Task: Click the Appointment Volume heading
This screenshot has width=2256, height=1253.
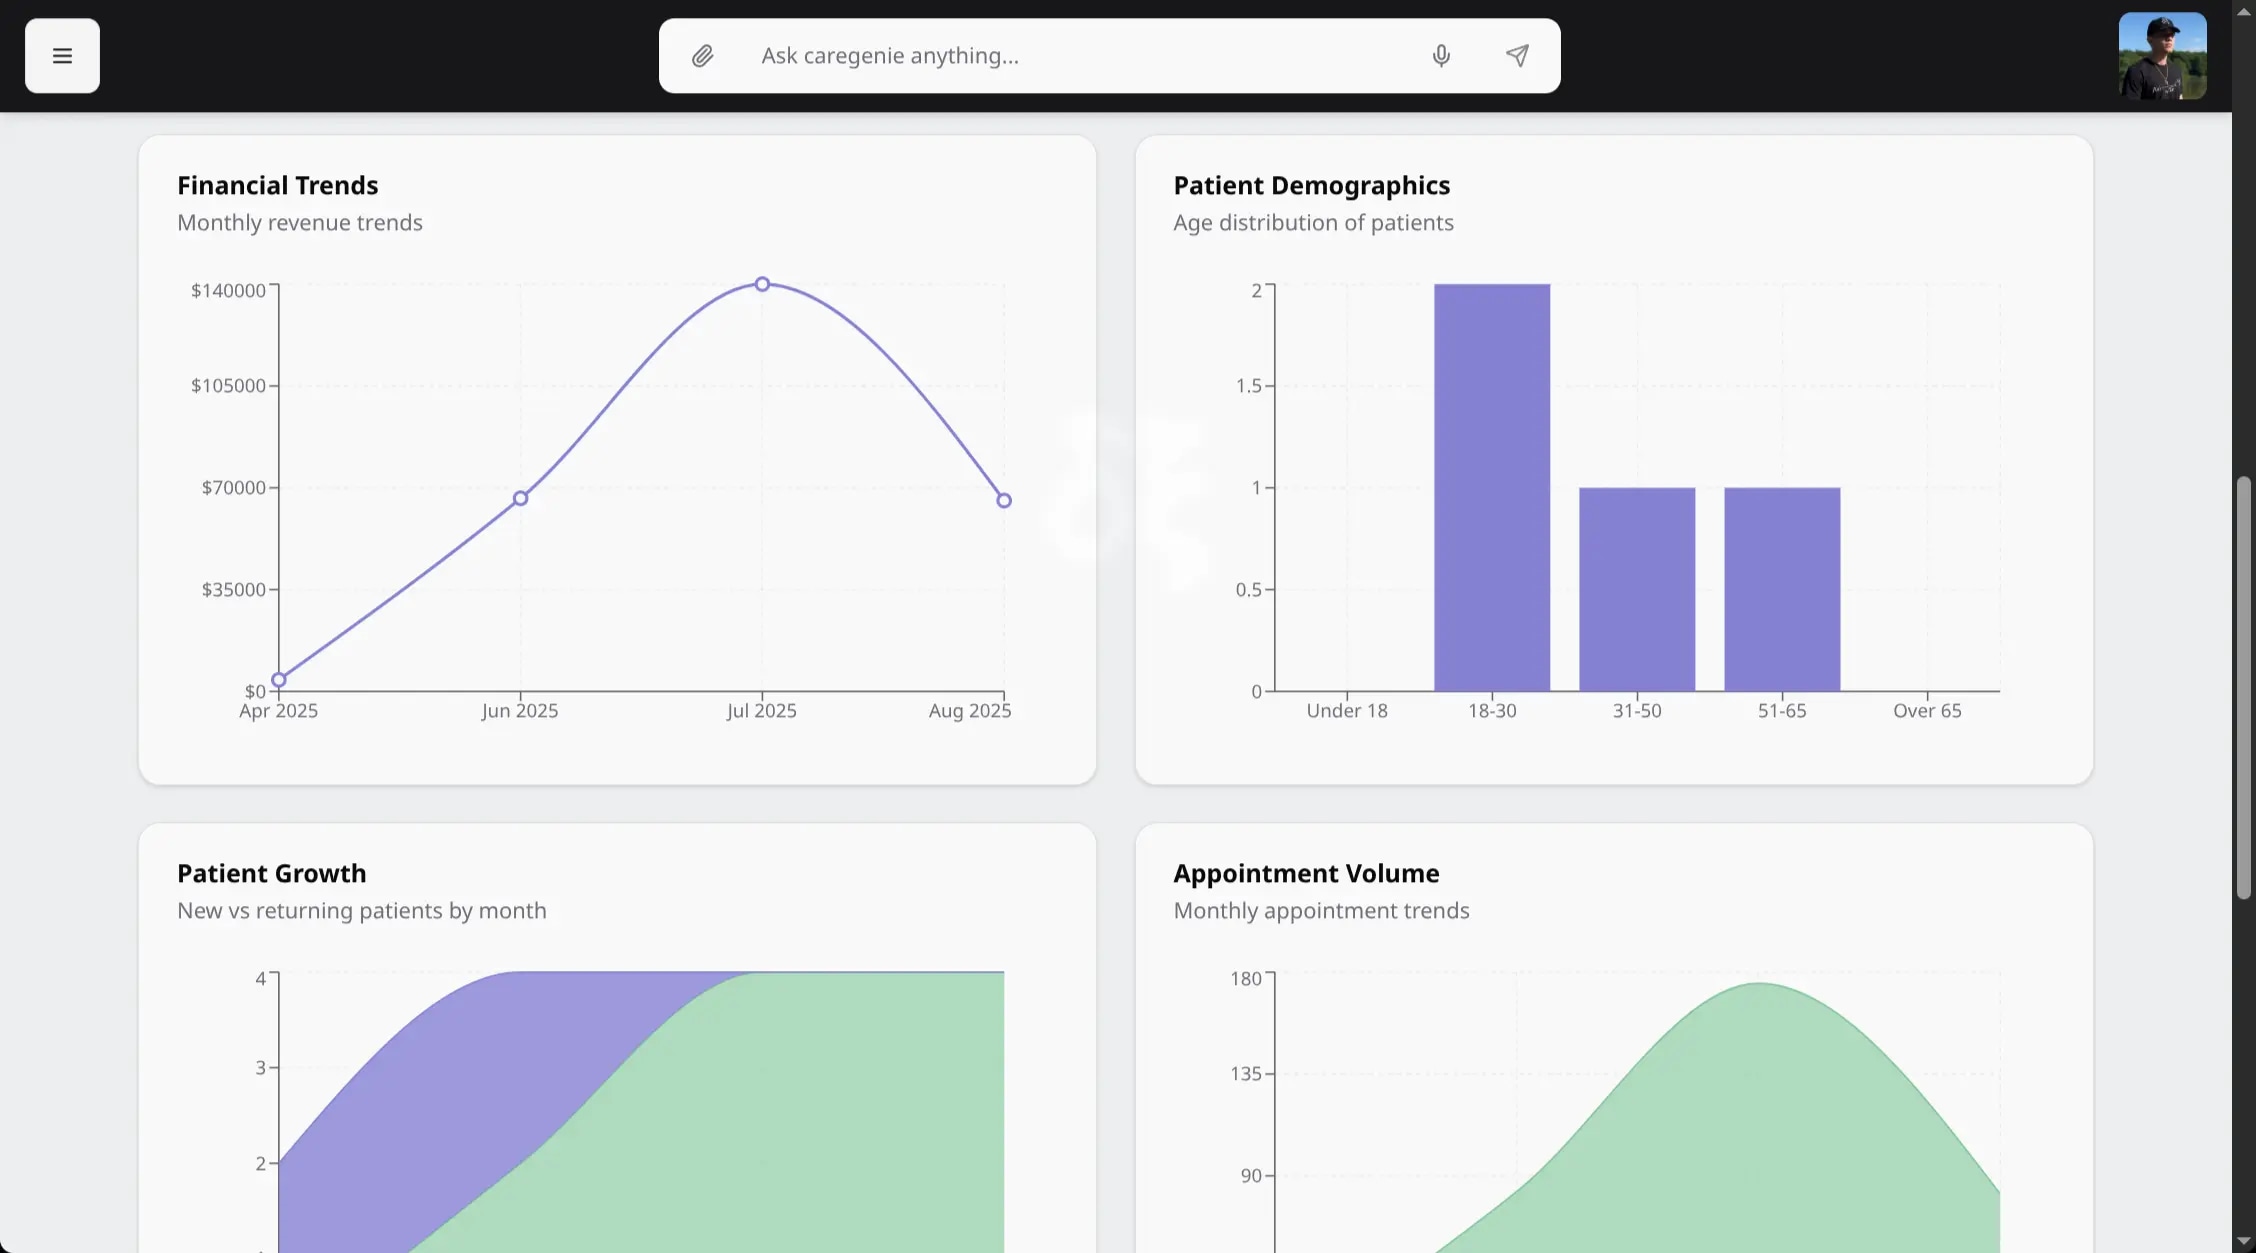Action: (x=1306, y=874)
